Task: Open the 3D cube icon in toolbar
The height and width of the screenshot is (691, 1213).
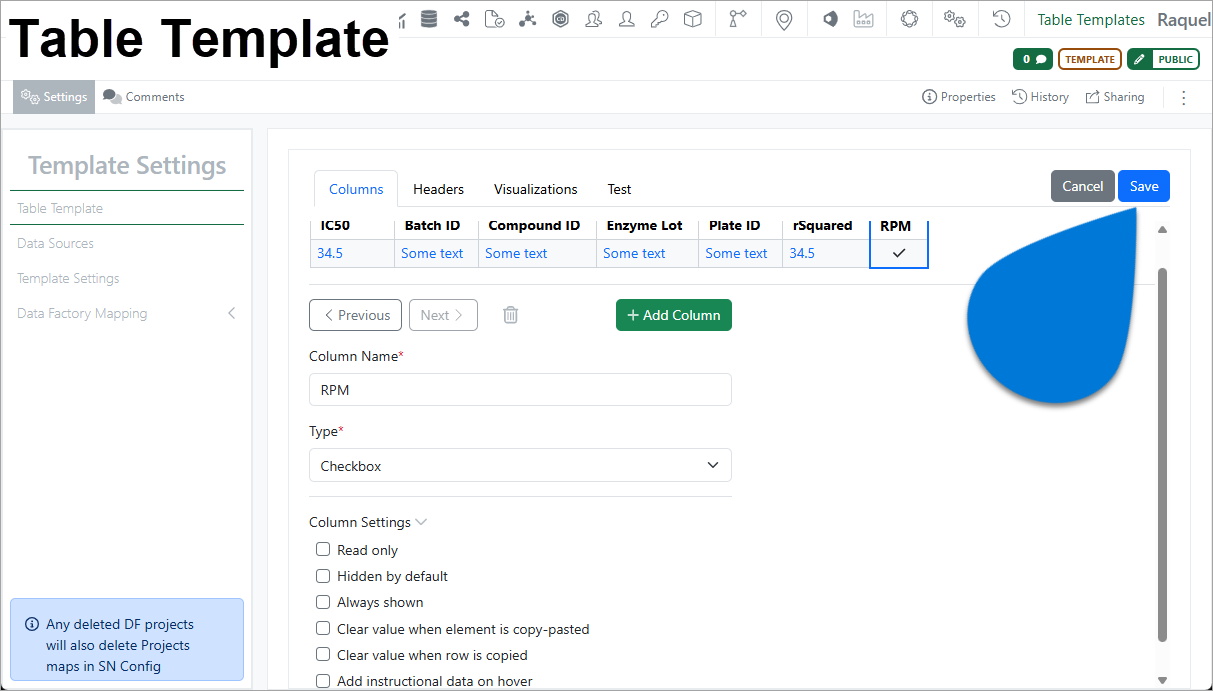Action: pyautogui.click(x=692, y=19)
